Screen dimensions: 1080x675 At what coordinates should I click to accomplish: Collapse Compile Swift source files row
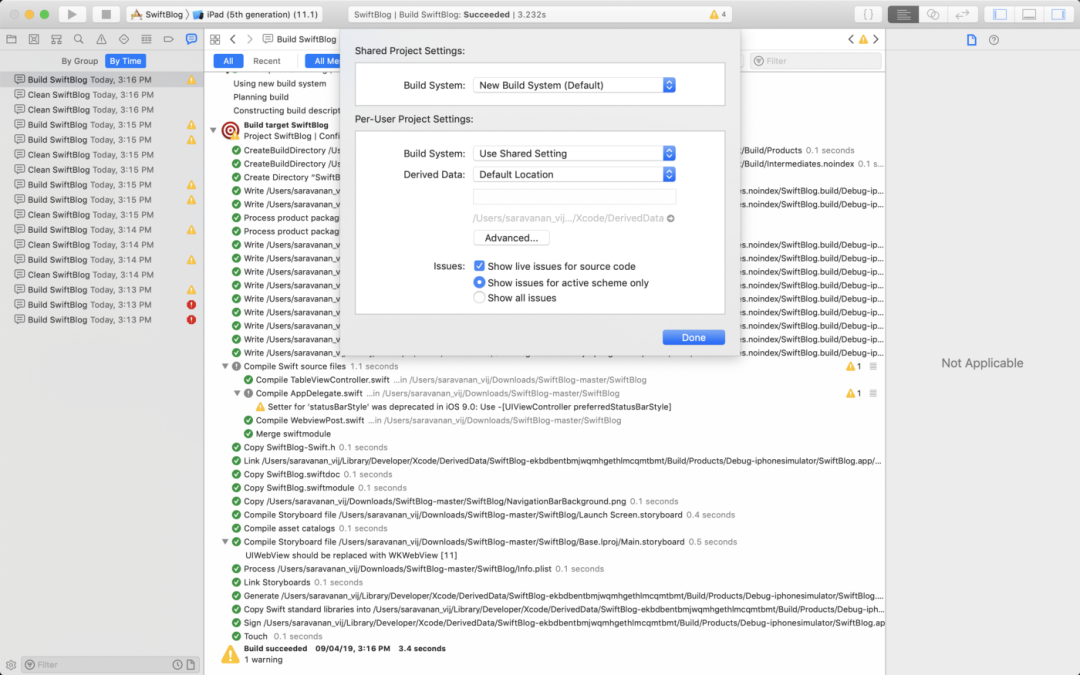click(x=225, y=366)
